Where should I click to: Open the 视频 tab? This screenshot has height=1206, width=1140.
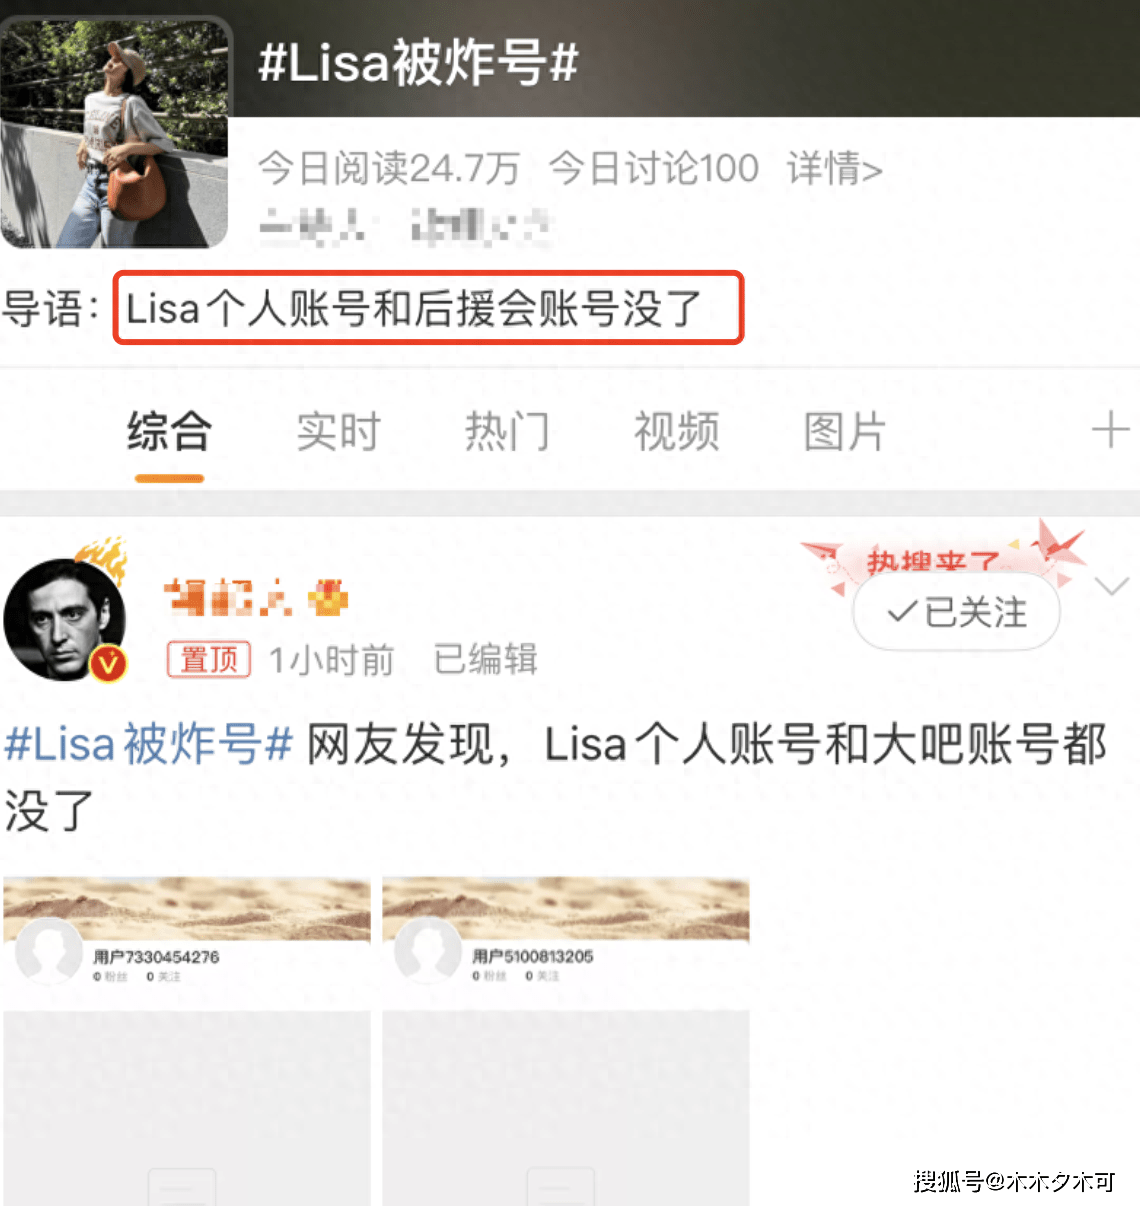coord(677,431)
